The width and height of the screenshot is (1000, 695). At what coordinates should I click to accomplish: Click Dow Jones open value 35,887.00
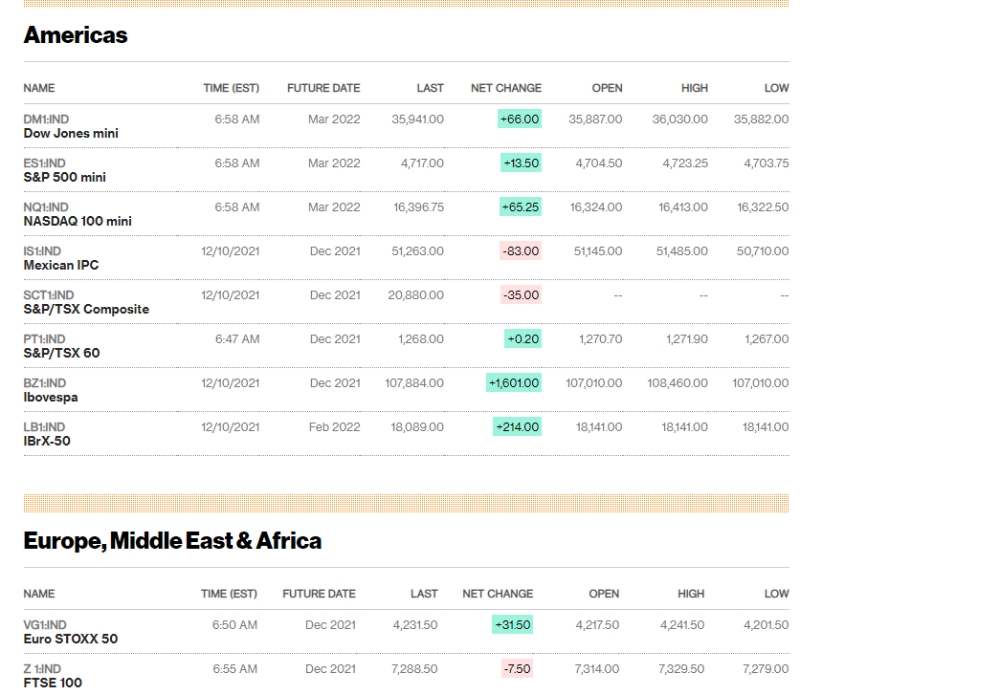click(596, 119)
